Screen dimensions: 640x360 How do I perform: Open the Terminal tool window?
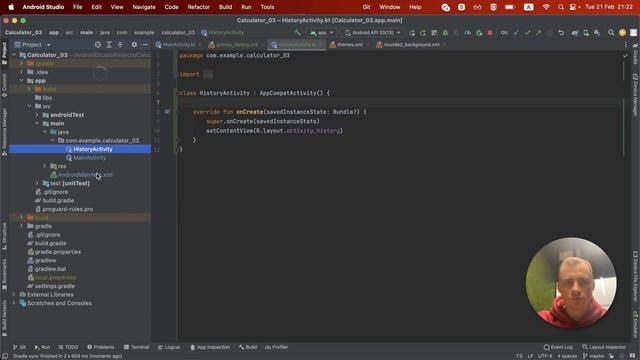(x=136, y=347)
